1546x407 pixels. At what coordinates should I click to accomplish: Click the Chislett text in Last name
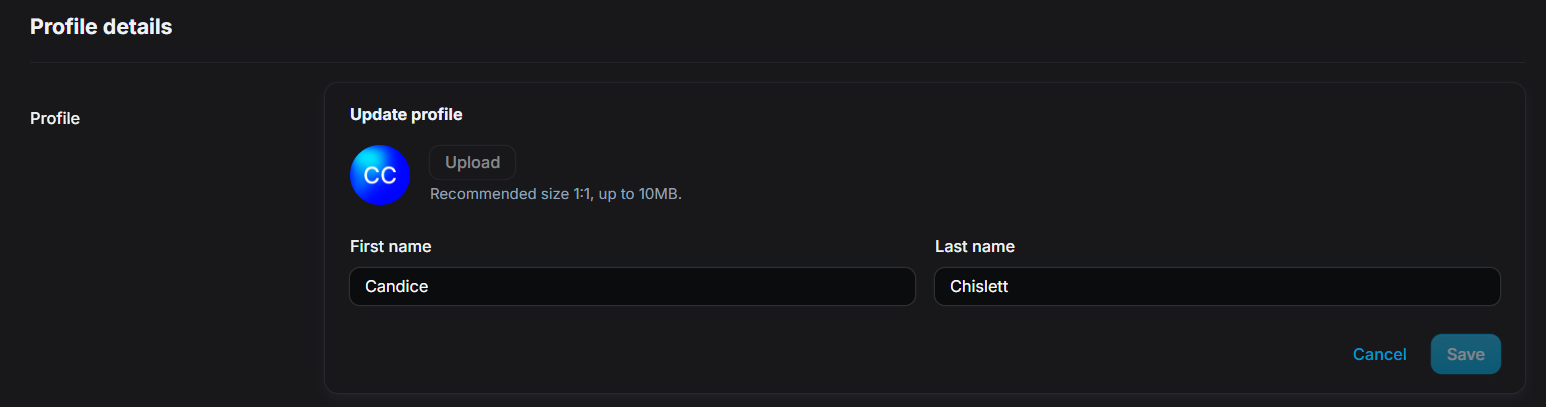point(979,287)
